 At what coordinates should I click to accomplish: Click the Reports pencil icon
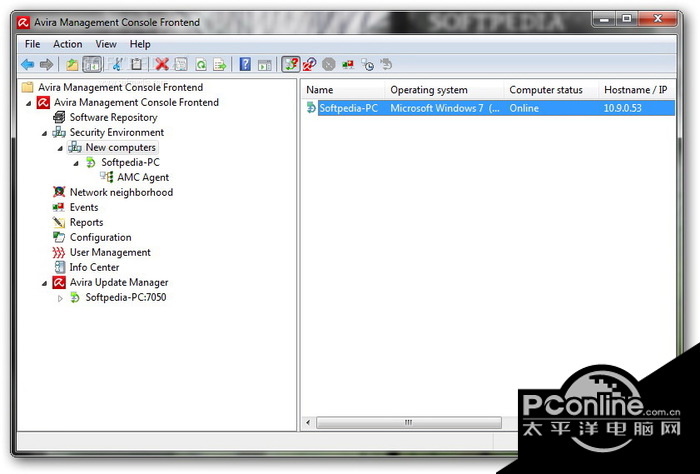pos(58,222)
